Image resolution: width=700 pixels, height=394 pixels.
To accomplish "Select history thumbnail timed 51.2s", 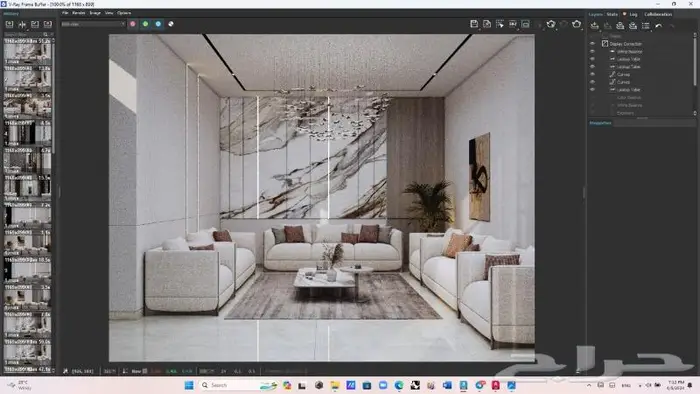I will [27, 51].
